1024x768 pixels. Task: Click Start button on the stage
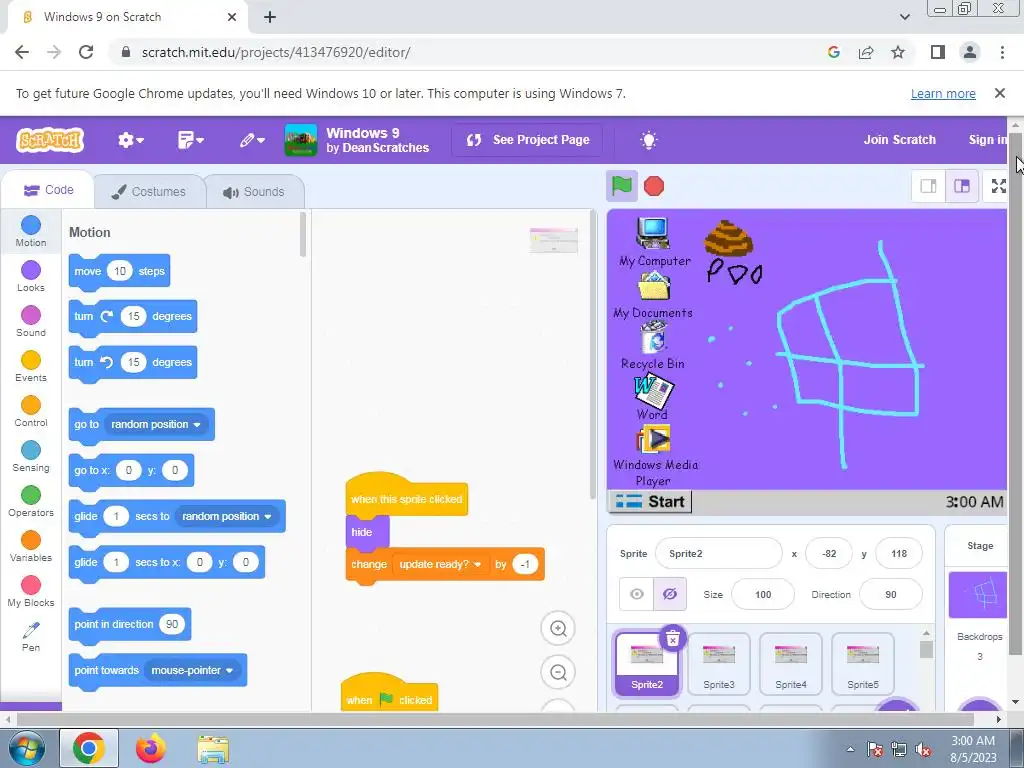[x=650, y=502]
